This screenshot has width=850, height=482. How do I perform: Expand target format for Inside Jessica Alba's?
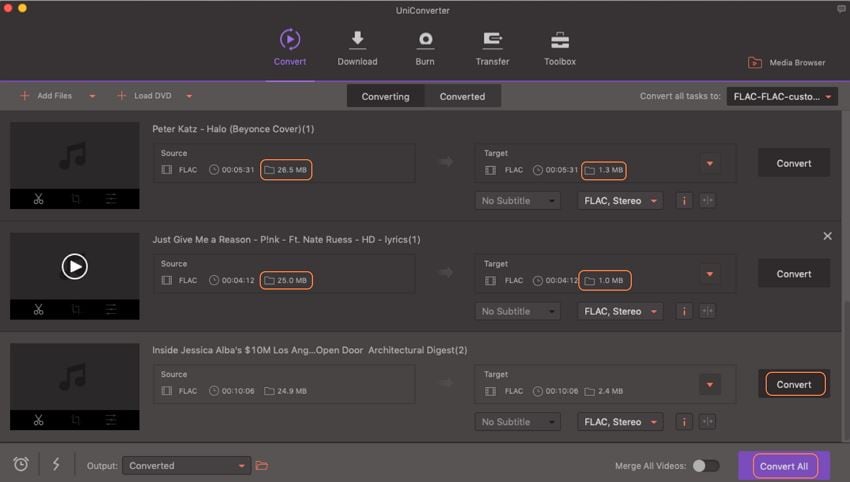coord(710,384)
